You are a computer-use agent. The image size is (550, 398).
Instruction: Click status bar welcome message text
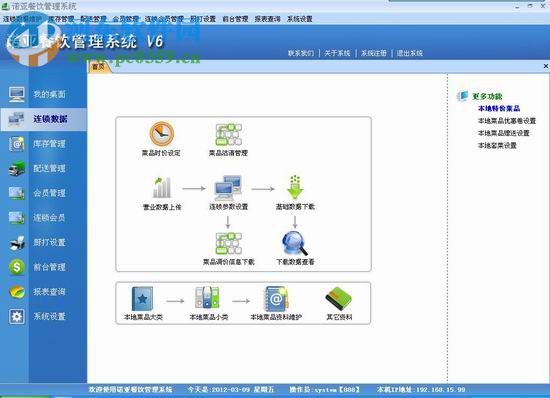click(130, 390)
